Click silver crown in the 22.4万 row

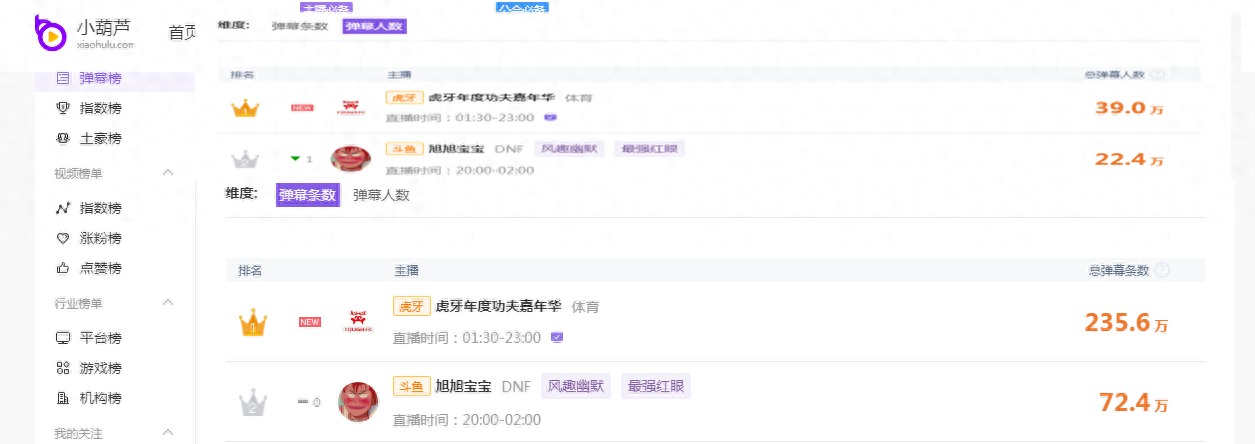(245, 158)
